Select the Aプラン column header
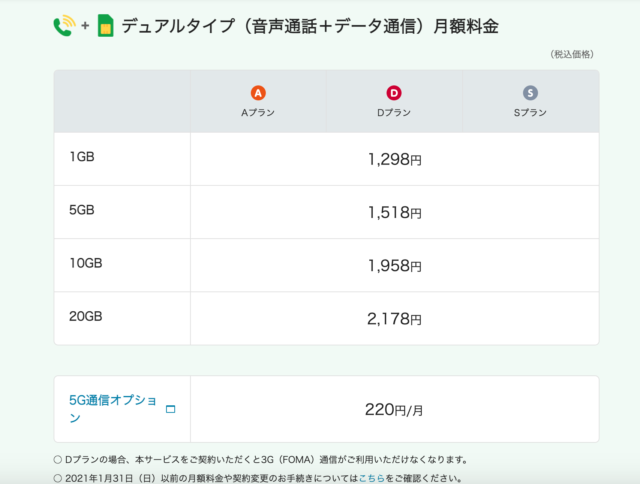The image size is (640, 484). (x=258, y=101)
